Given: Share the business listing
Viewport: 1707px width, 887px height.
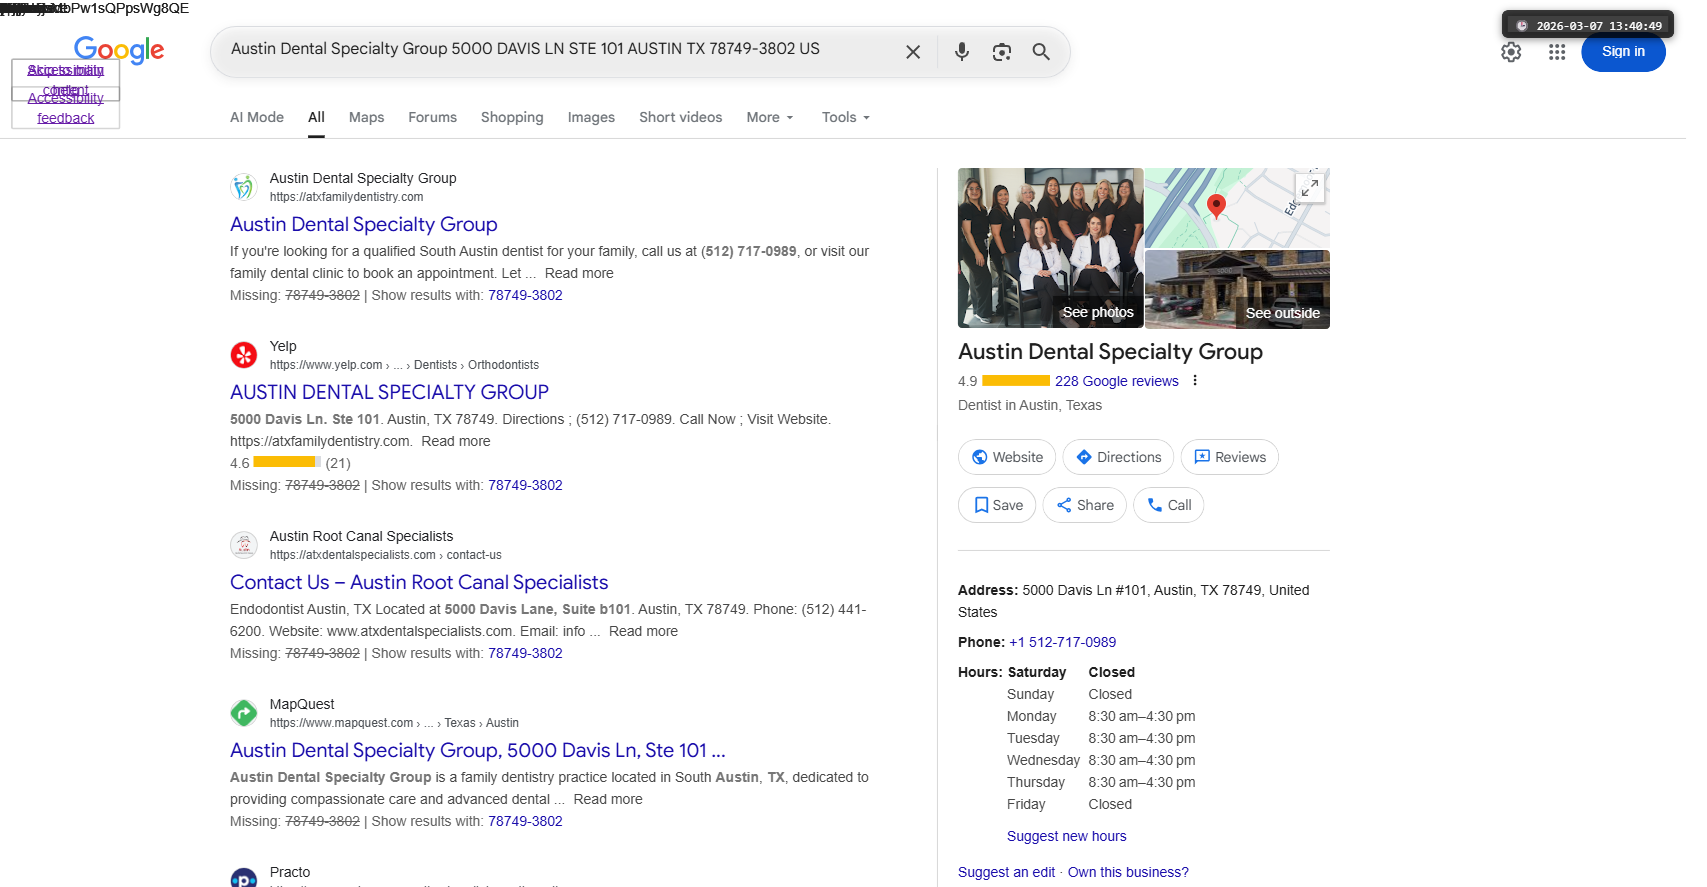Looking at the screenshot, I should (1085, 505).
